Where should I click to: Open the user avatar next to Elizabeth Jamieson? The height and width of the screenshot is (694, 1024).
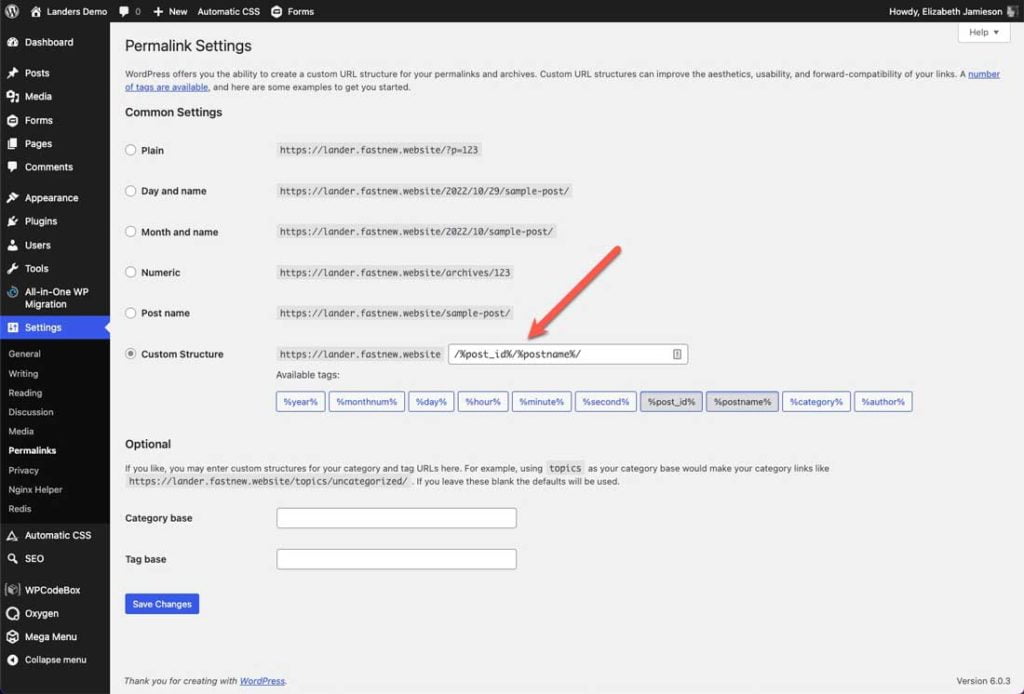tap(1012, 11)
